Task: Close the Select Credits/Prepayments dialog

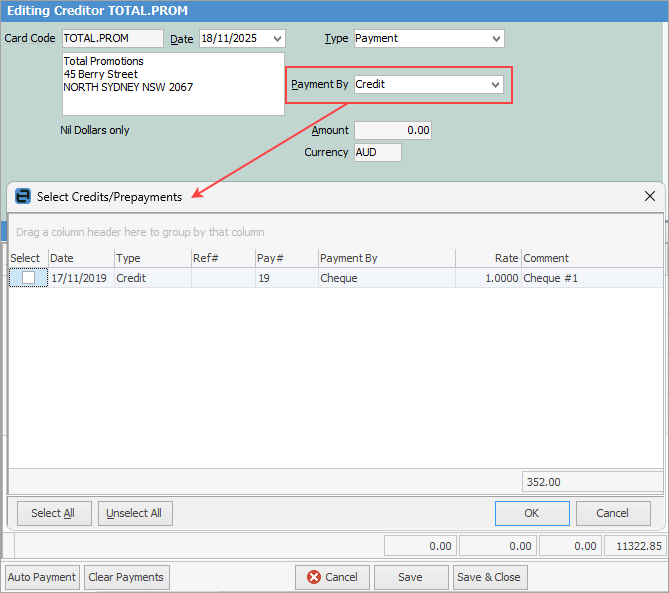Action: point(649,196)
